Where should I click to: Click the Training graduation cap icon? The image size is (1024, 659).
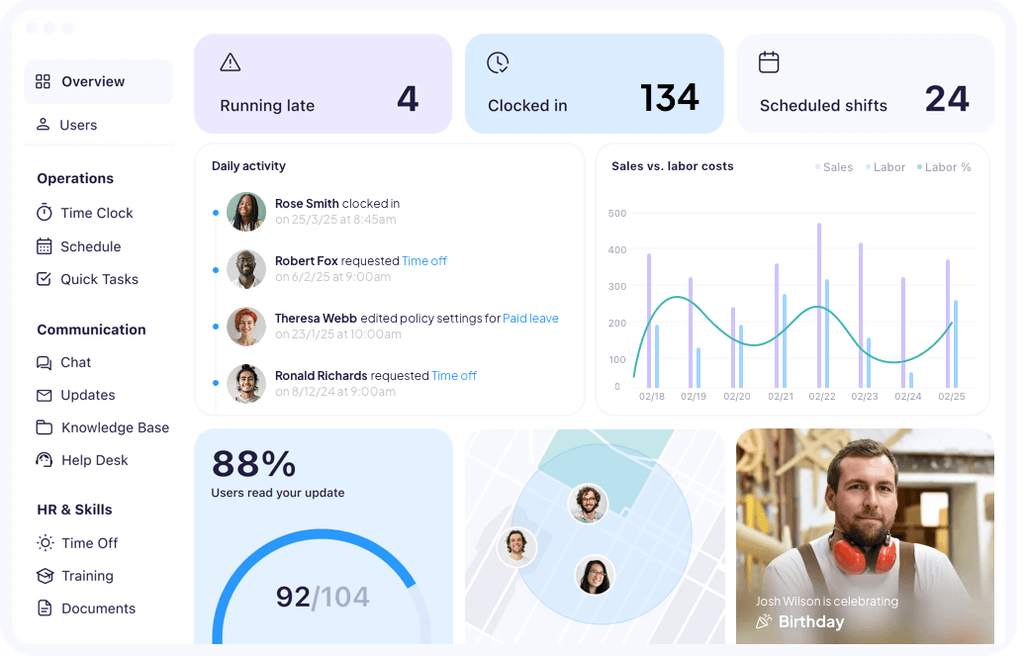(x=44, y=576)
